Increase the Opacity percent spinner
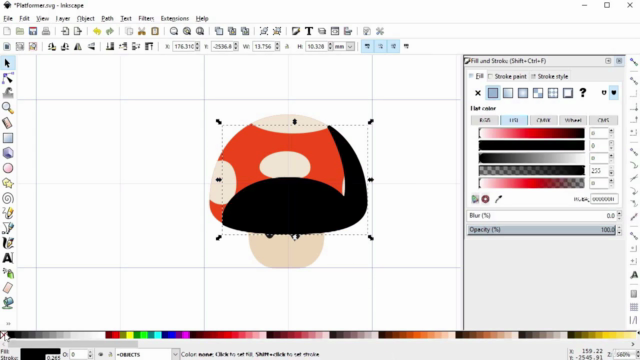 point(619,227)
